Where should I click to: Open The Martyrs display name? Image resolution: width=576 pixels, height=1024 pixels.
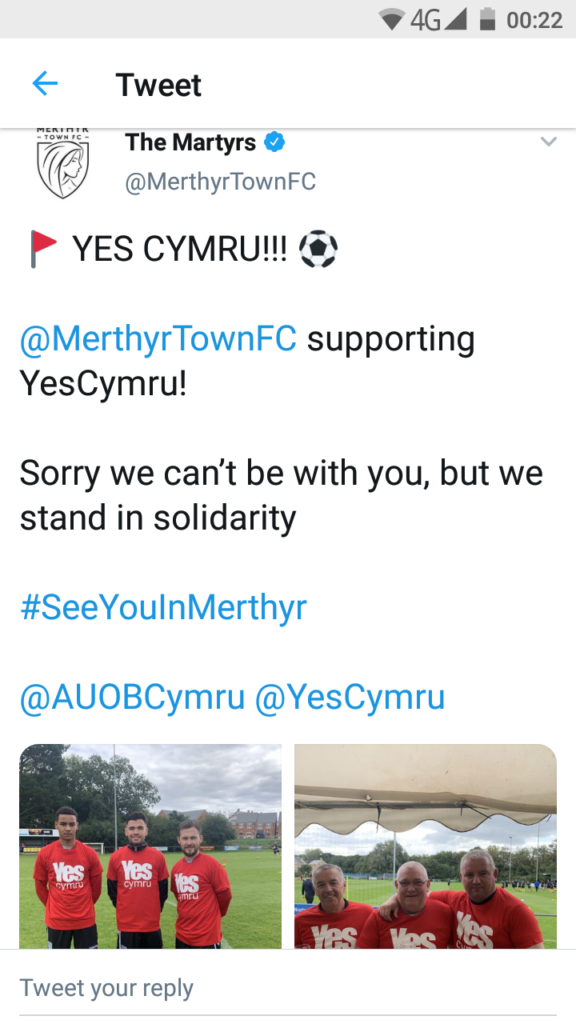pyautogui.click(x=191, y=142)
